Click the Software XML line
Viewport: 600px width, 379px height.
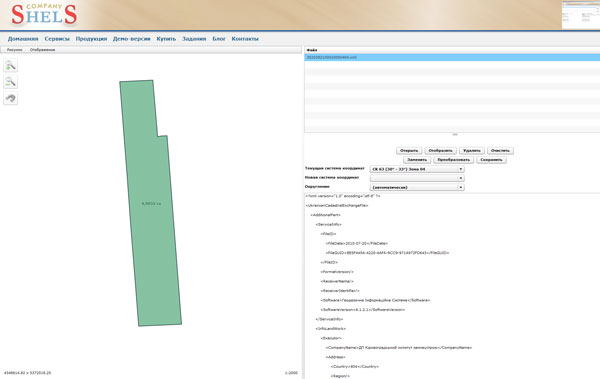click(375, 300)
